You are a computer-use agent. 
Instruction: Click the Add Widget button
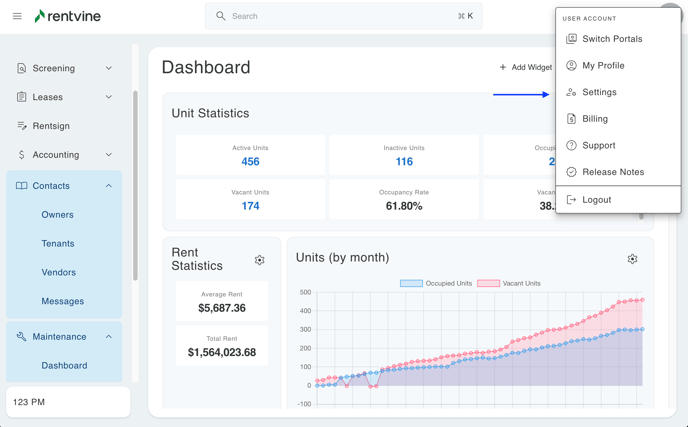(x=526, y=67)
